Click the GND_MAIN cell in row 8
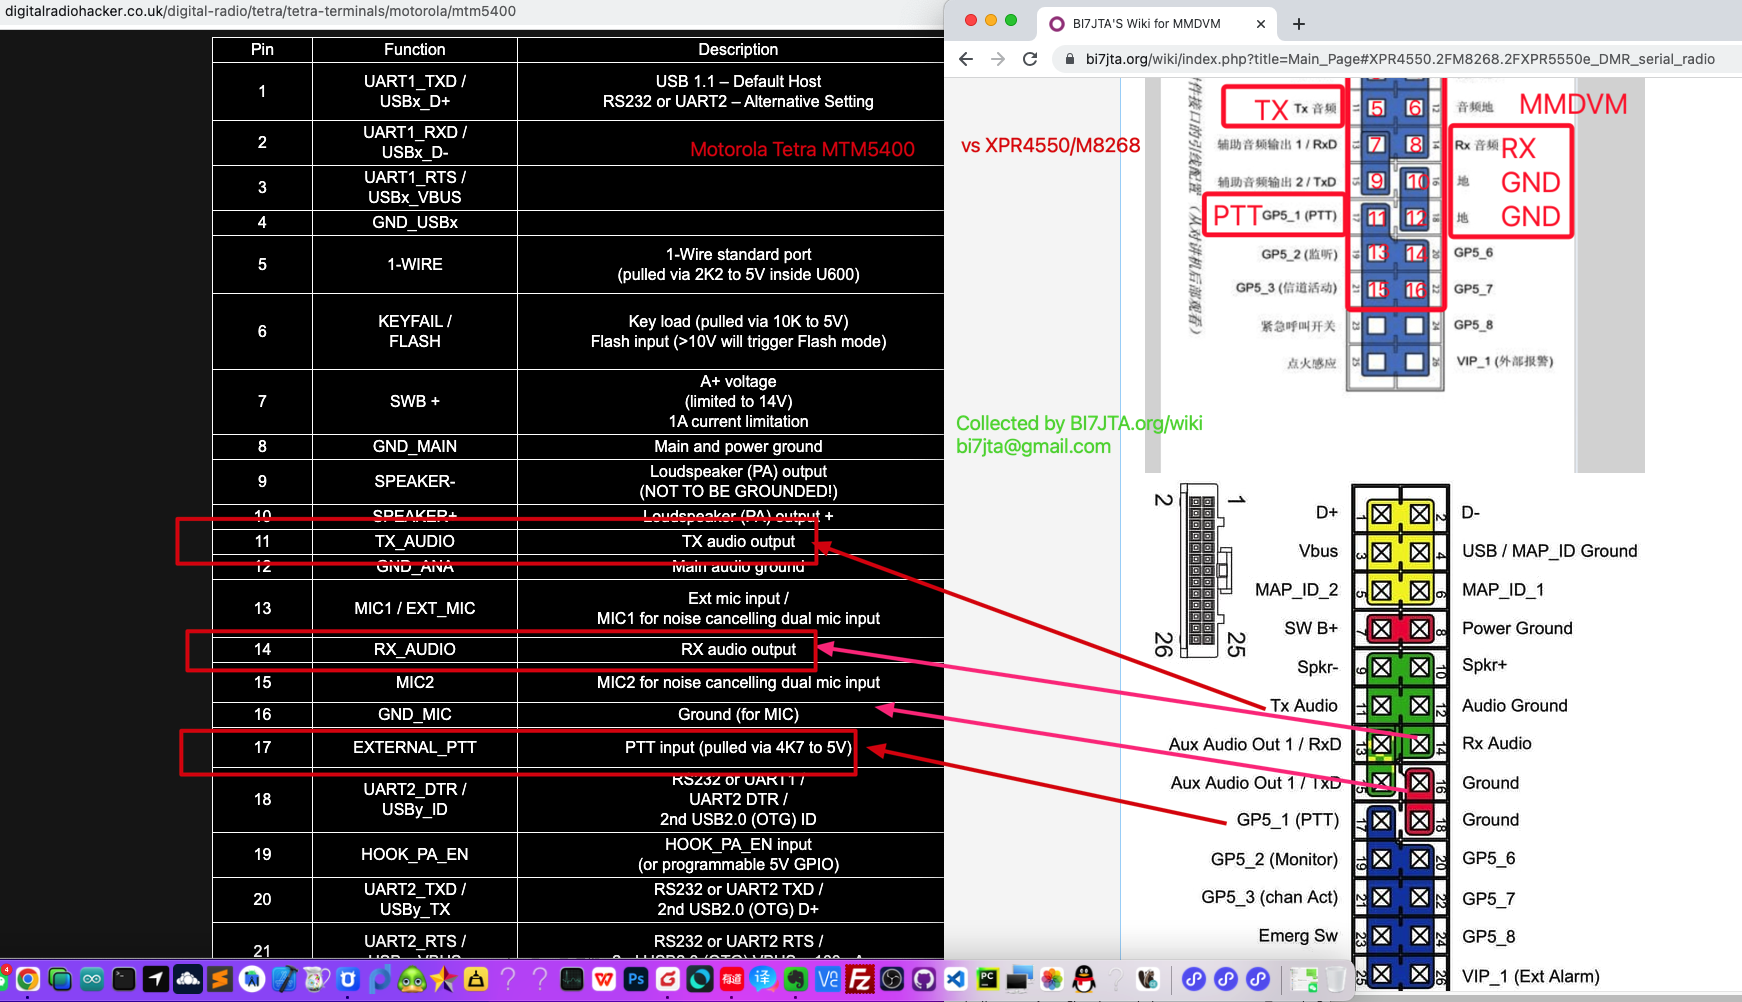Viewport: 1742px width, 1002px height. click(x=414, y=446)
